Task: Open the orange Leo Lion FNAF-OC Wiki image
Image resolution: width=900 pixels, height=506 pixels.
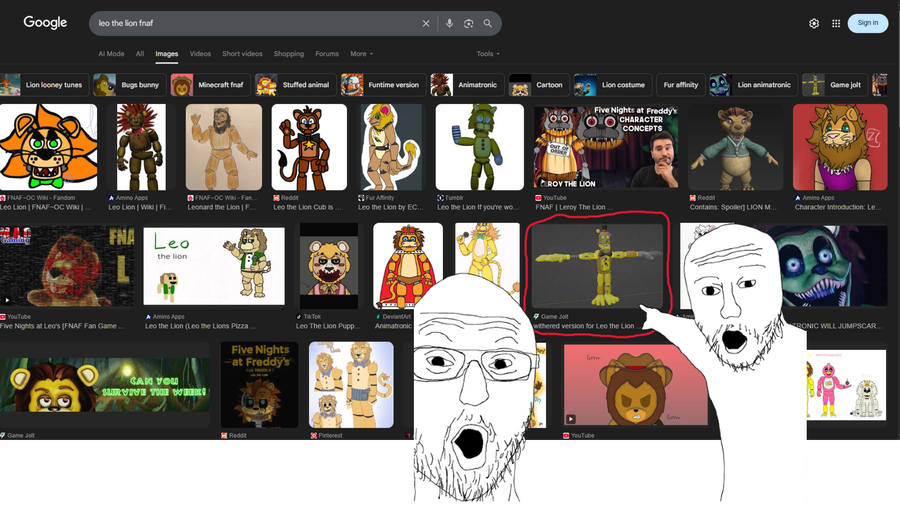Action: coord(48,147)
